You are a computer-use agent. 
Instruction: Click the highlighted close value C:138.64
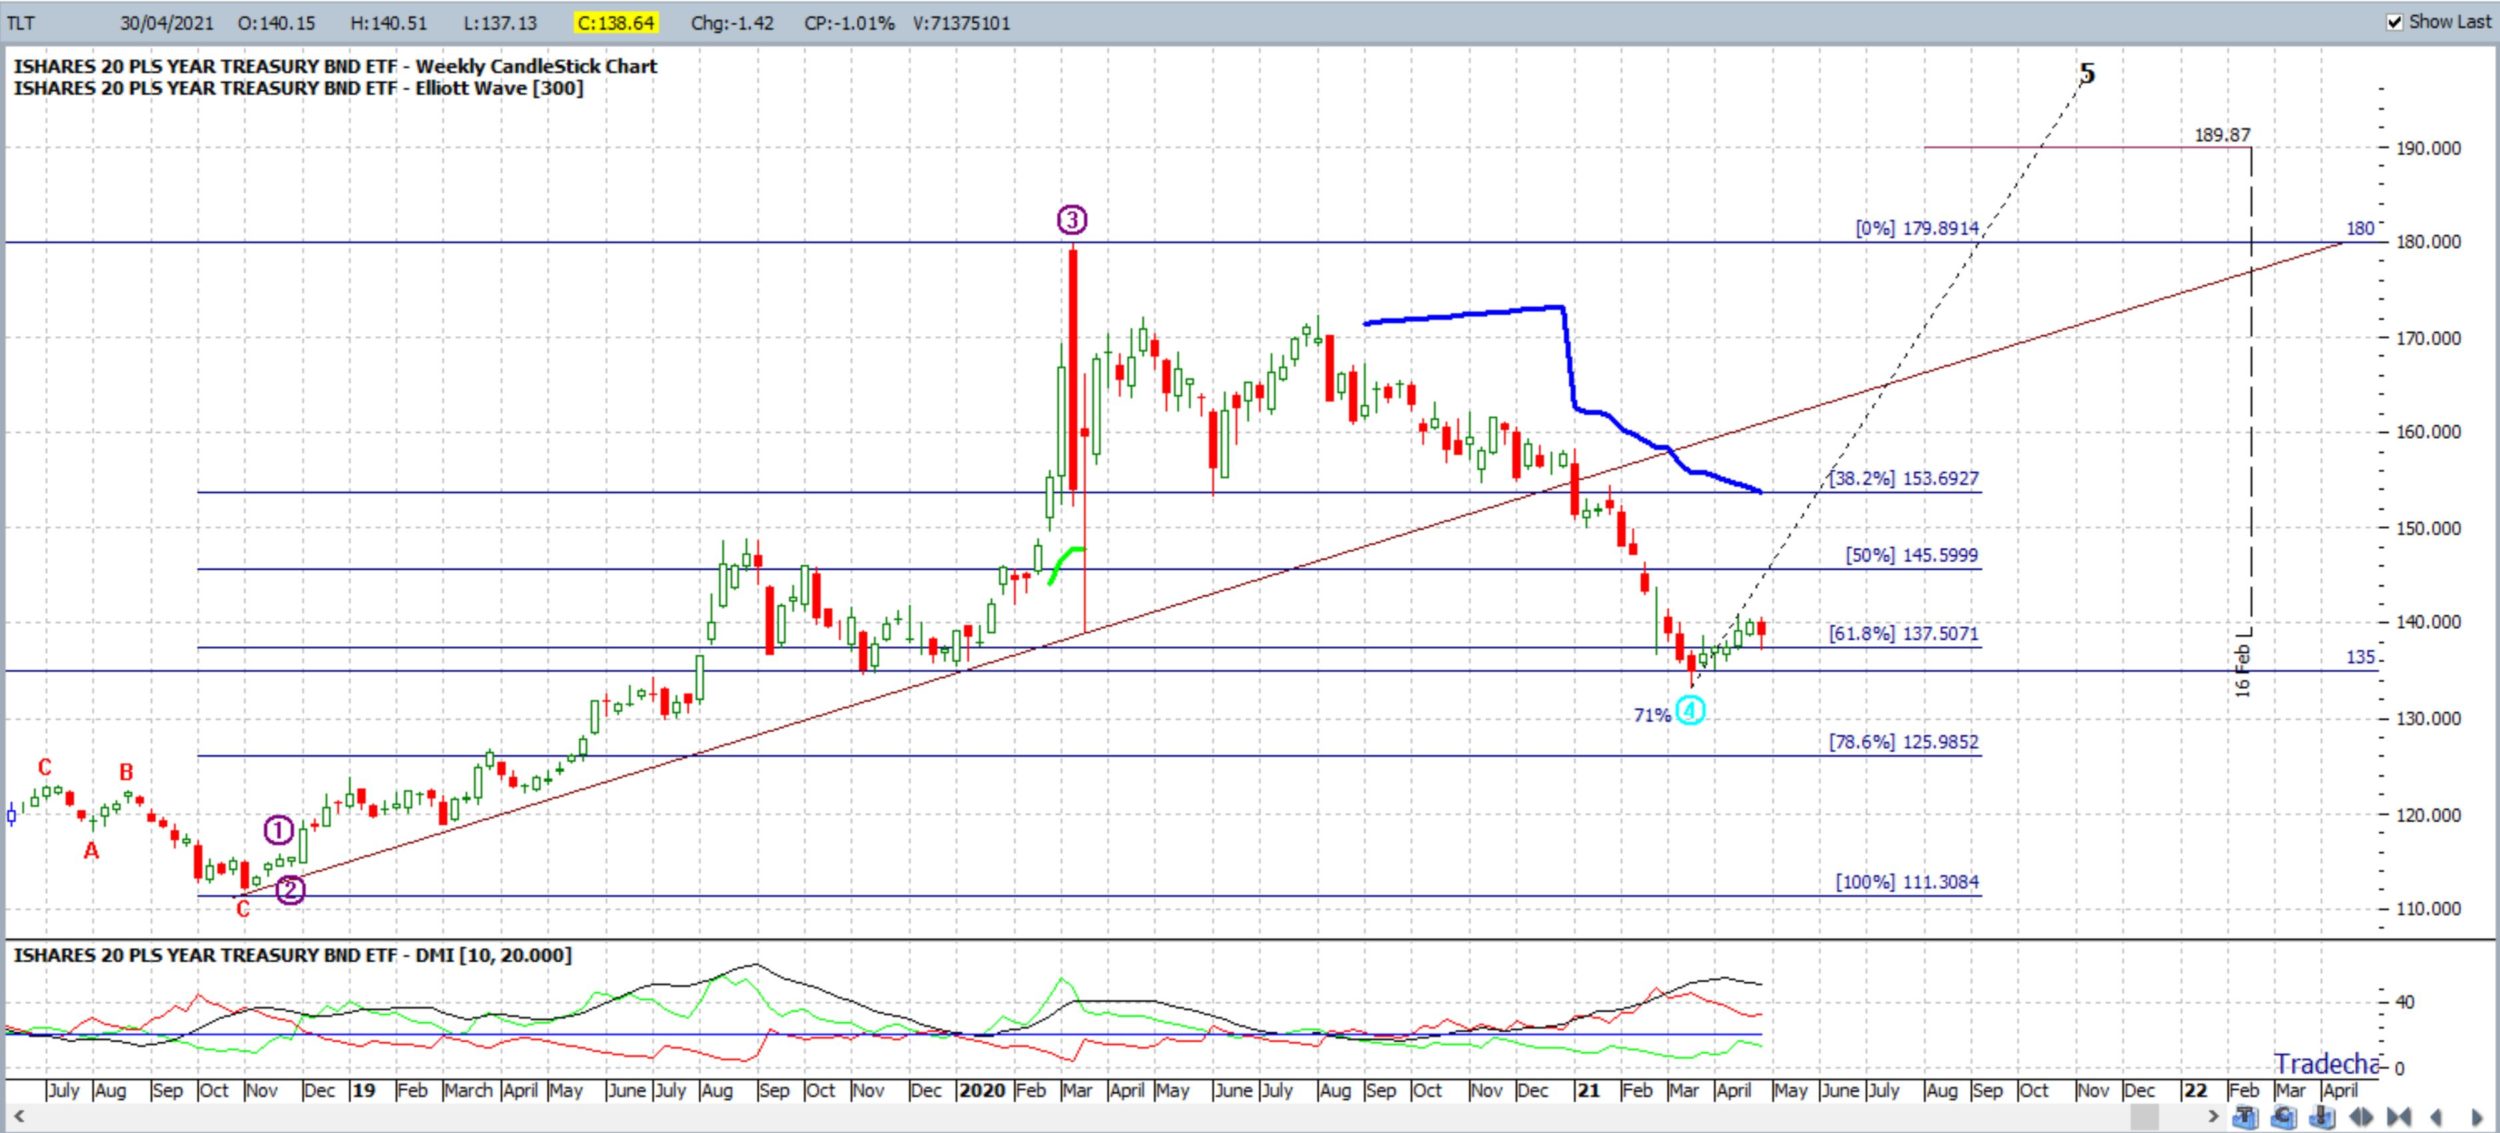point(615,23)
